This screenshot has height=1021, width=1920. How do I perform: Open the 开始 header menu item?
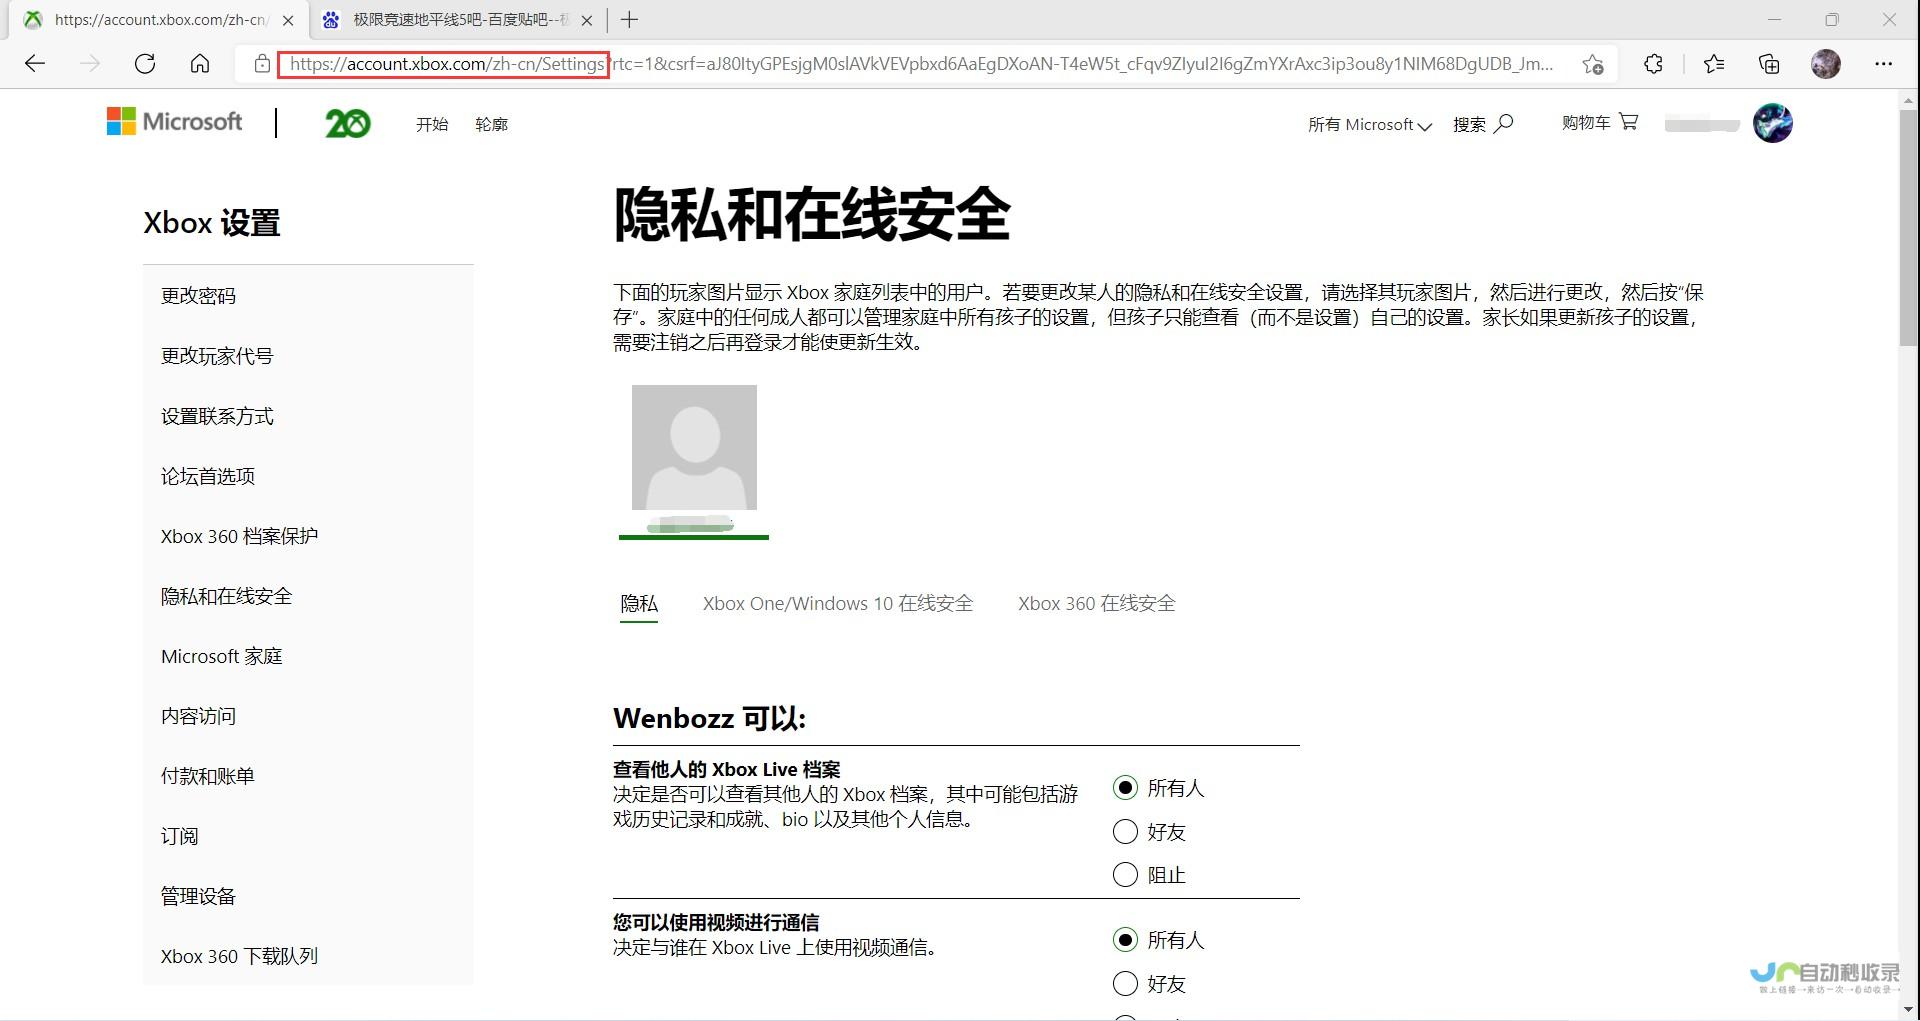tap(432, 124)
